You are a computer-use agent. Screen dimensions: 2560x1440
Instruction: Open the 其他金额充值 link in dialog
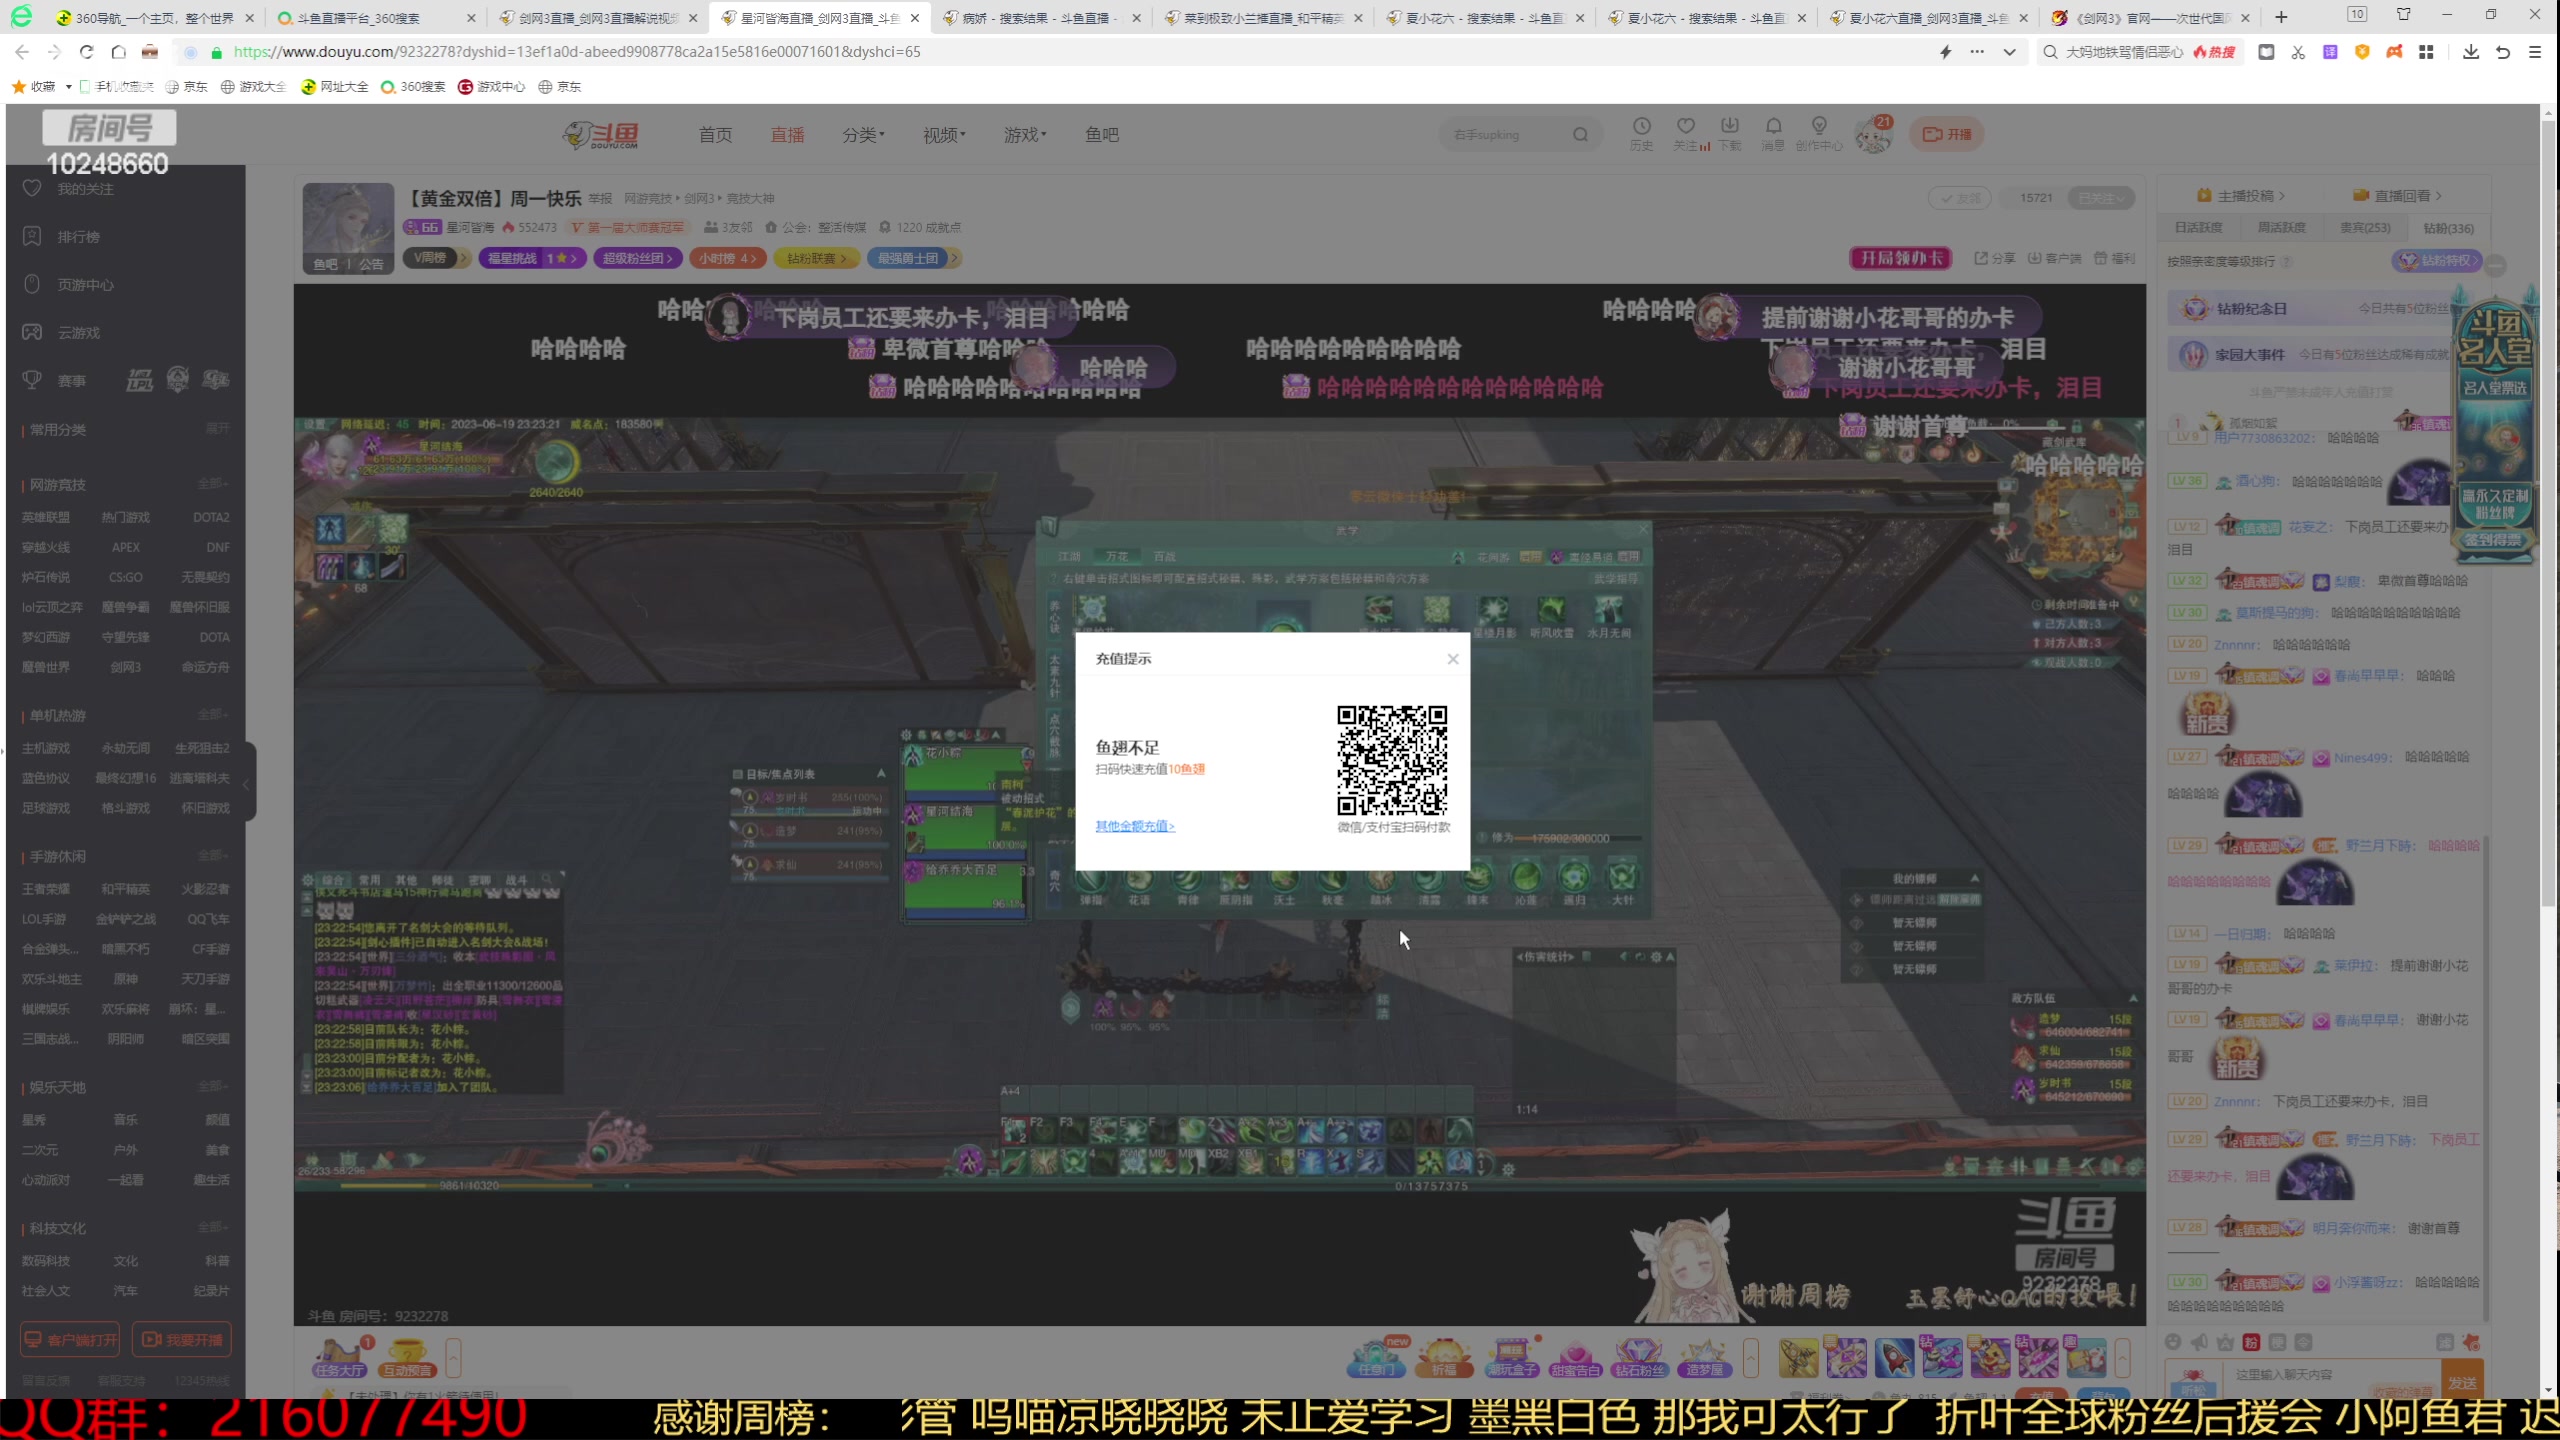pos(1135,826)
